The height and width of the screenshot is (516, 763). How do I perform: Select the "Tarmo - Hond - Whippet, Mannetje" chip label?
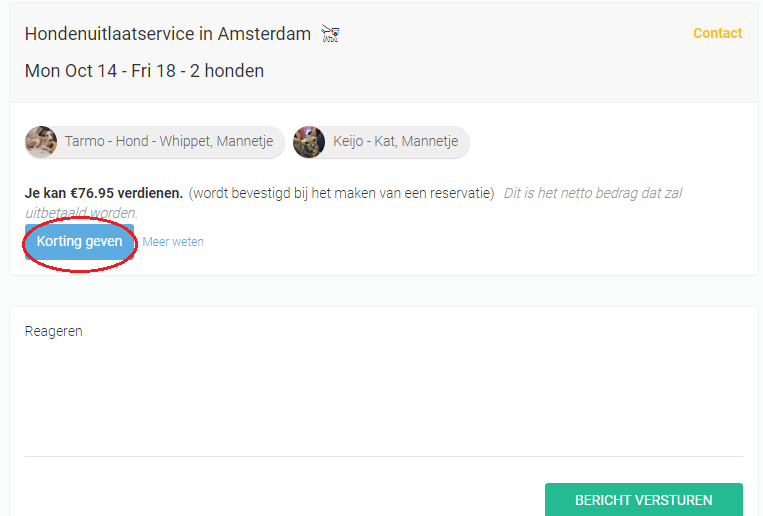(x=168, y=142)
